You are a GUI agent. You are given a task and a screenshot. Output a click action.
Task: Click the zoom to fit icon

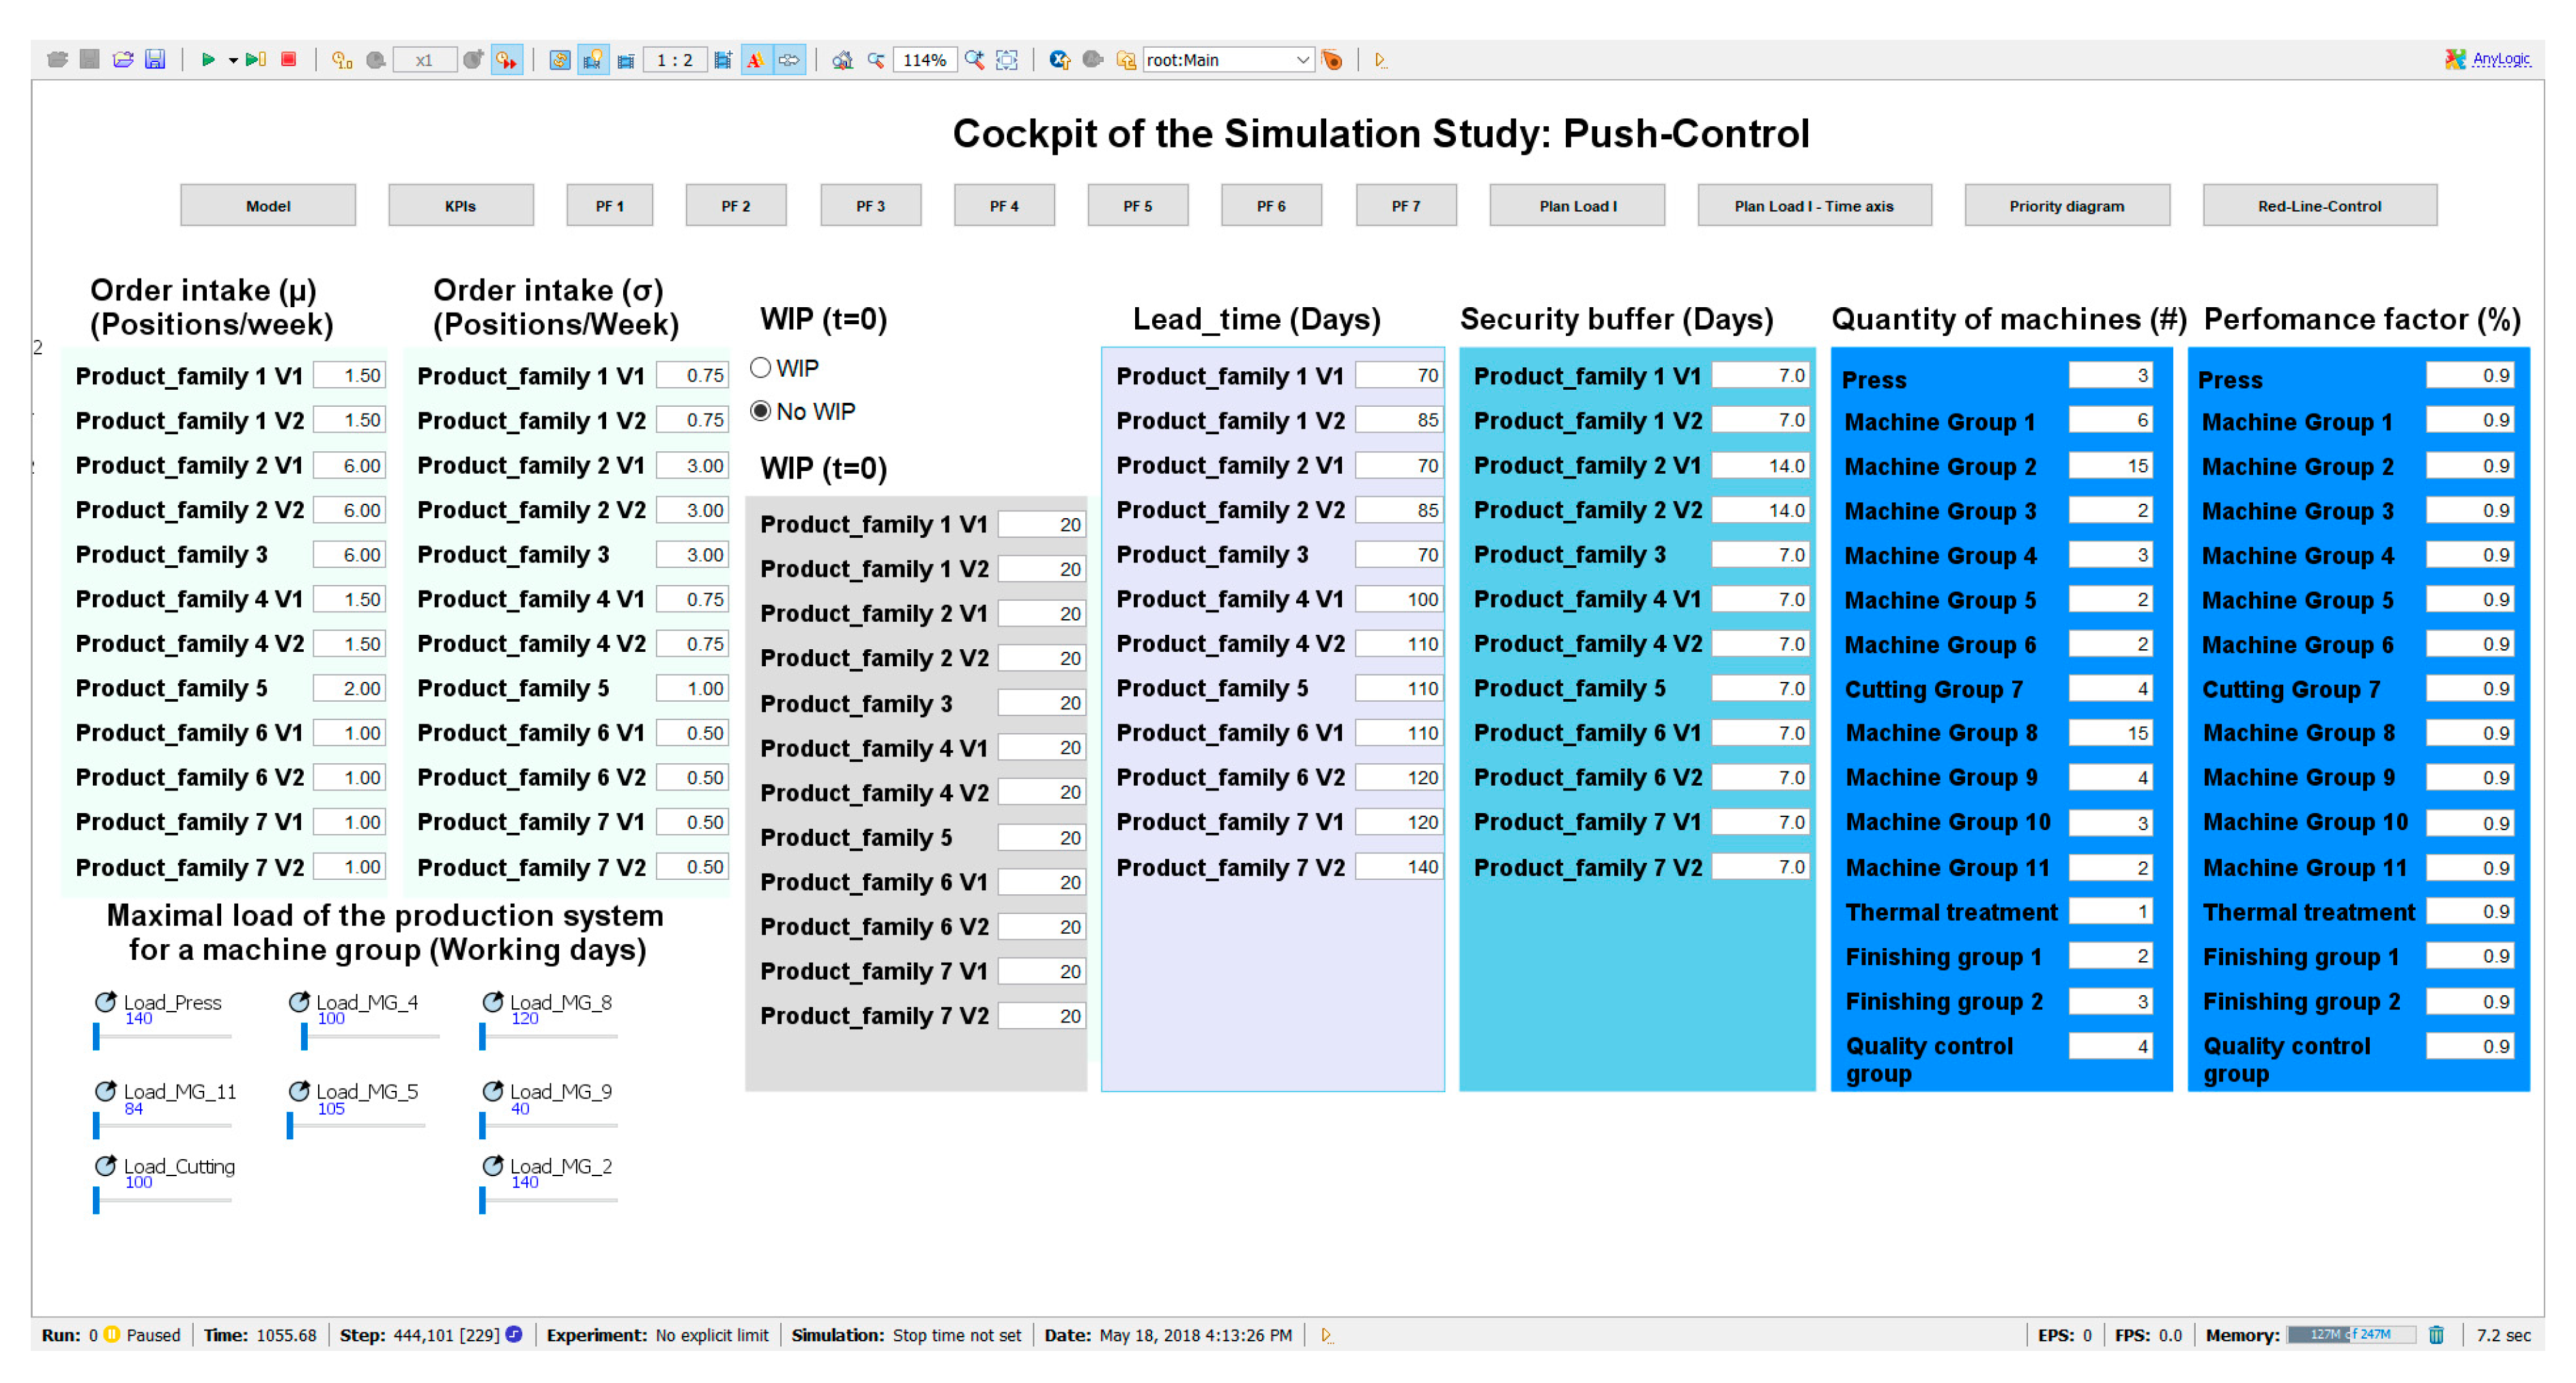(x=1007, y=60)
